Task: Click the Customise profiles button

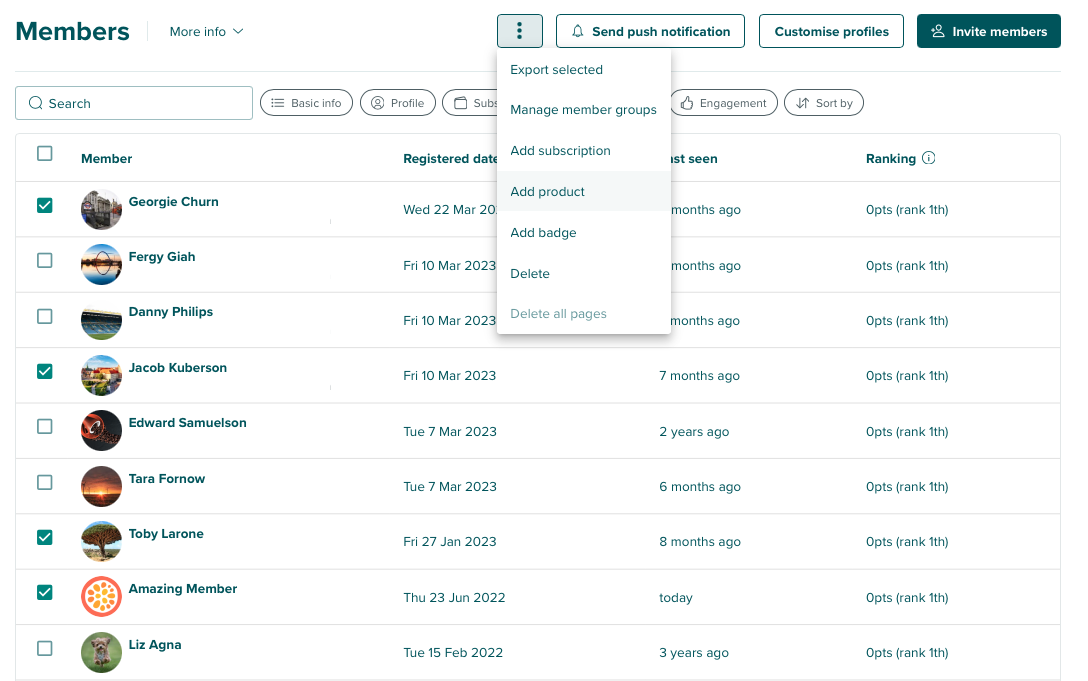Action: coord(831,31)
